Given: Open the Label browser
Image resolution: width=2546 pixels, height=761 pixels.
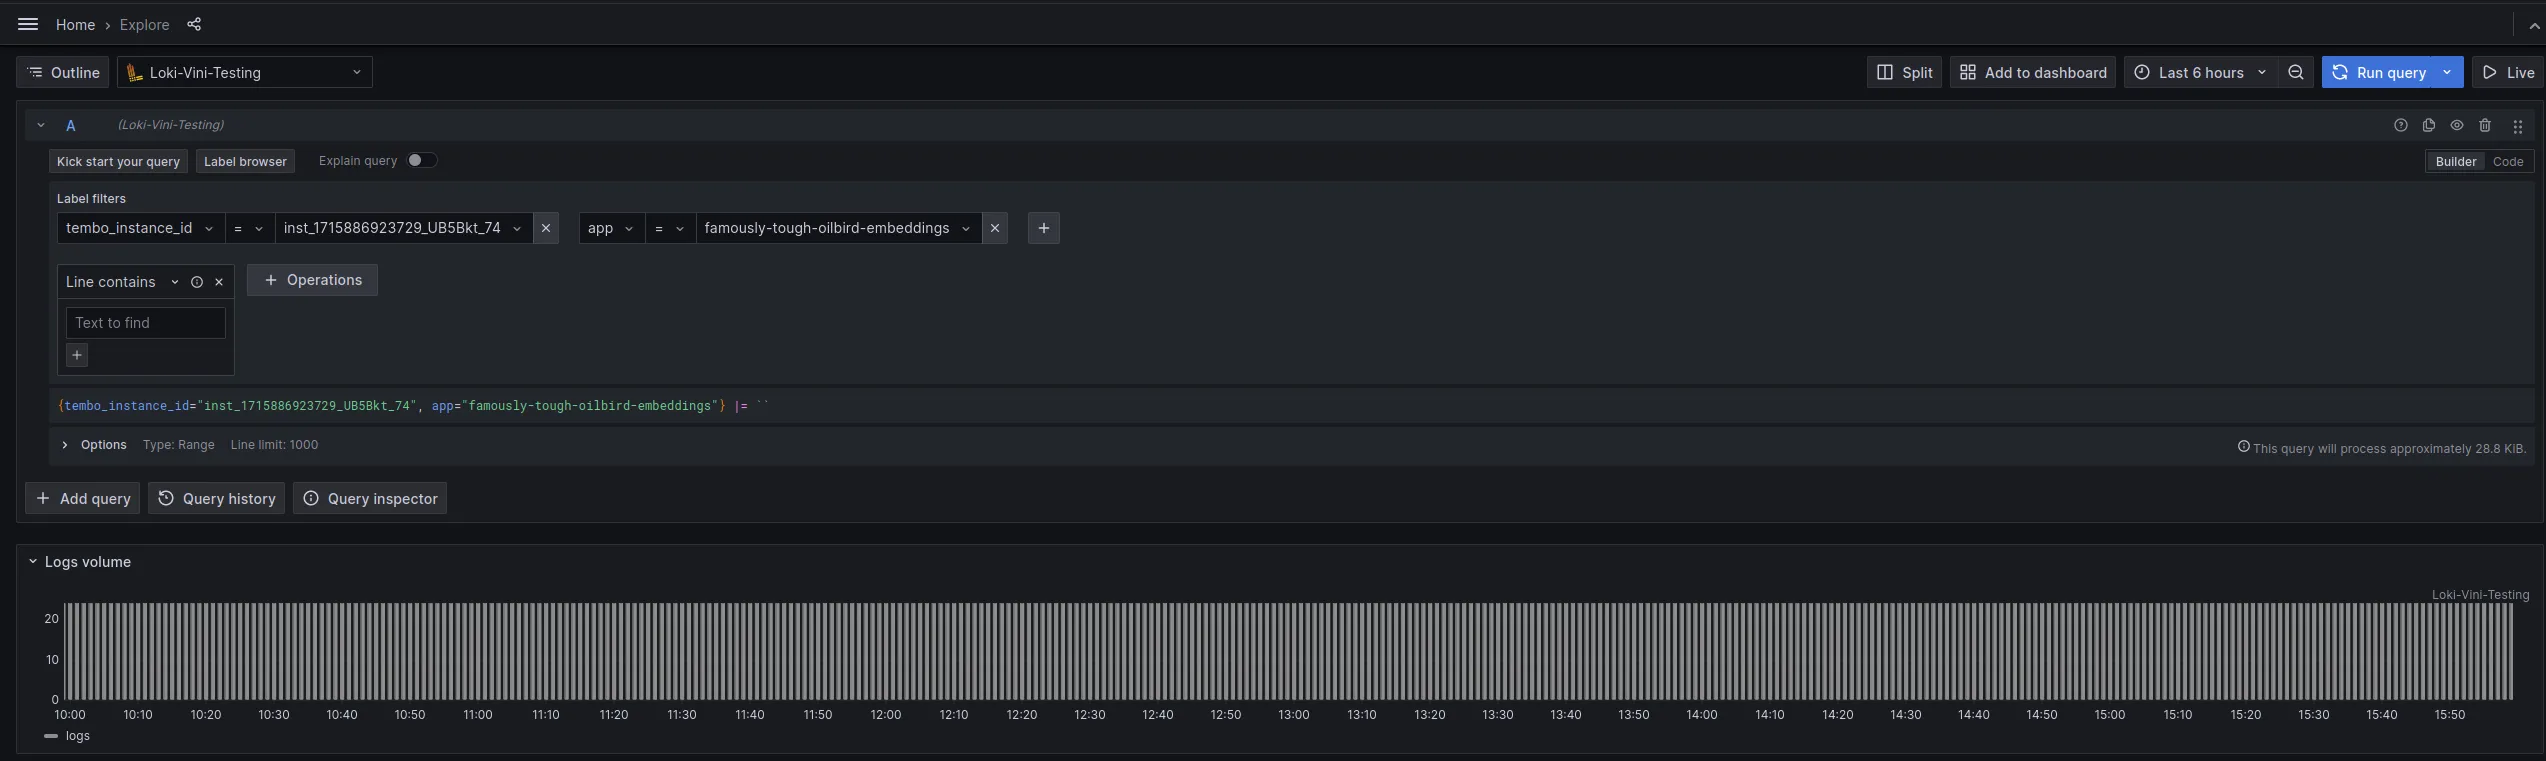Looking at the screenshot, I should pos(245,161).
